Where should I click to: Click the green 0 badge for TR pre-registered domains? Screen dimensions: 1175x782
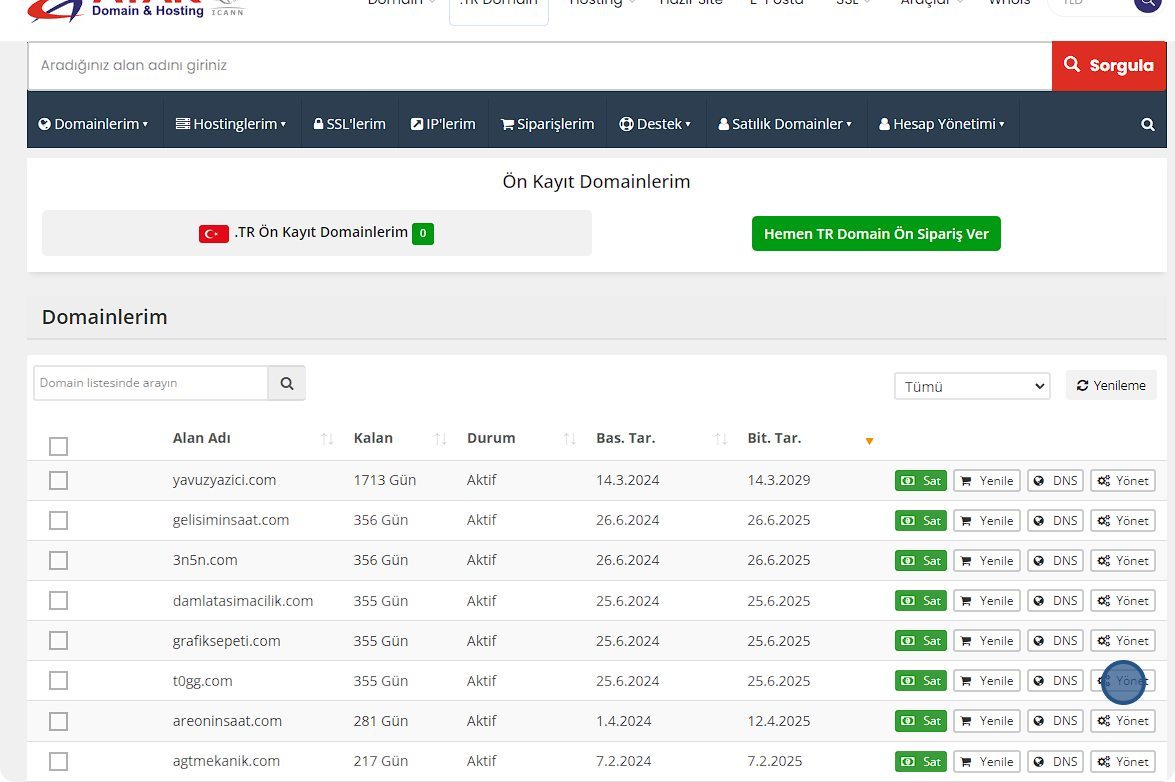(423, 234)
